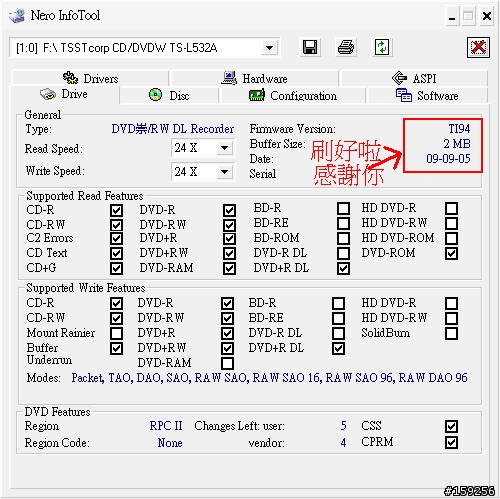Toggle DVD+R DL read checkbox

[x=343, y=268]
